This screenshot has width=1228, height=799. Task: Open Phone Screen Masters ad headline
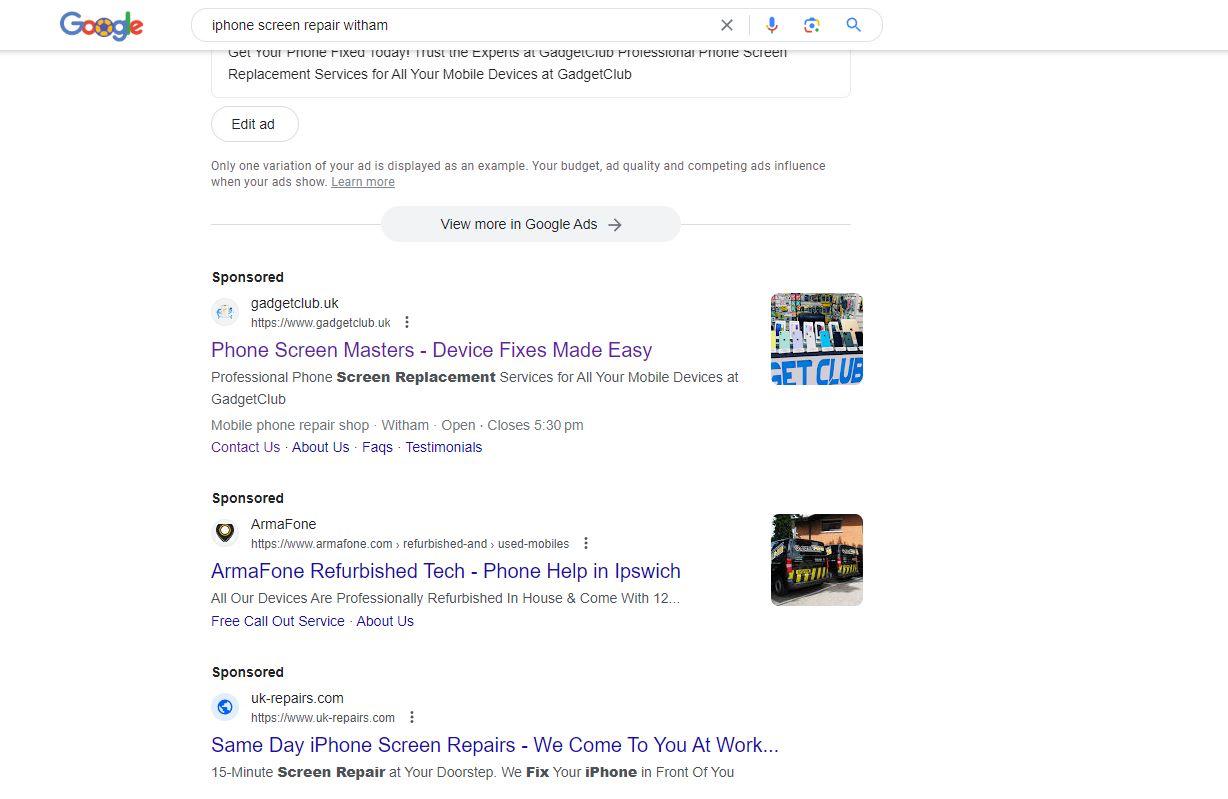pos(431,350)
